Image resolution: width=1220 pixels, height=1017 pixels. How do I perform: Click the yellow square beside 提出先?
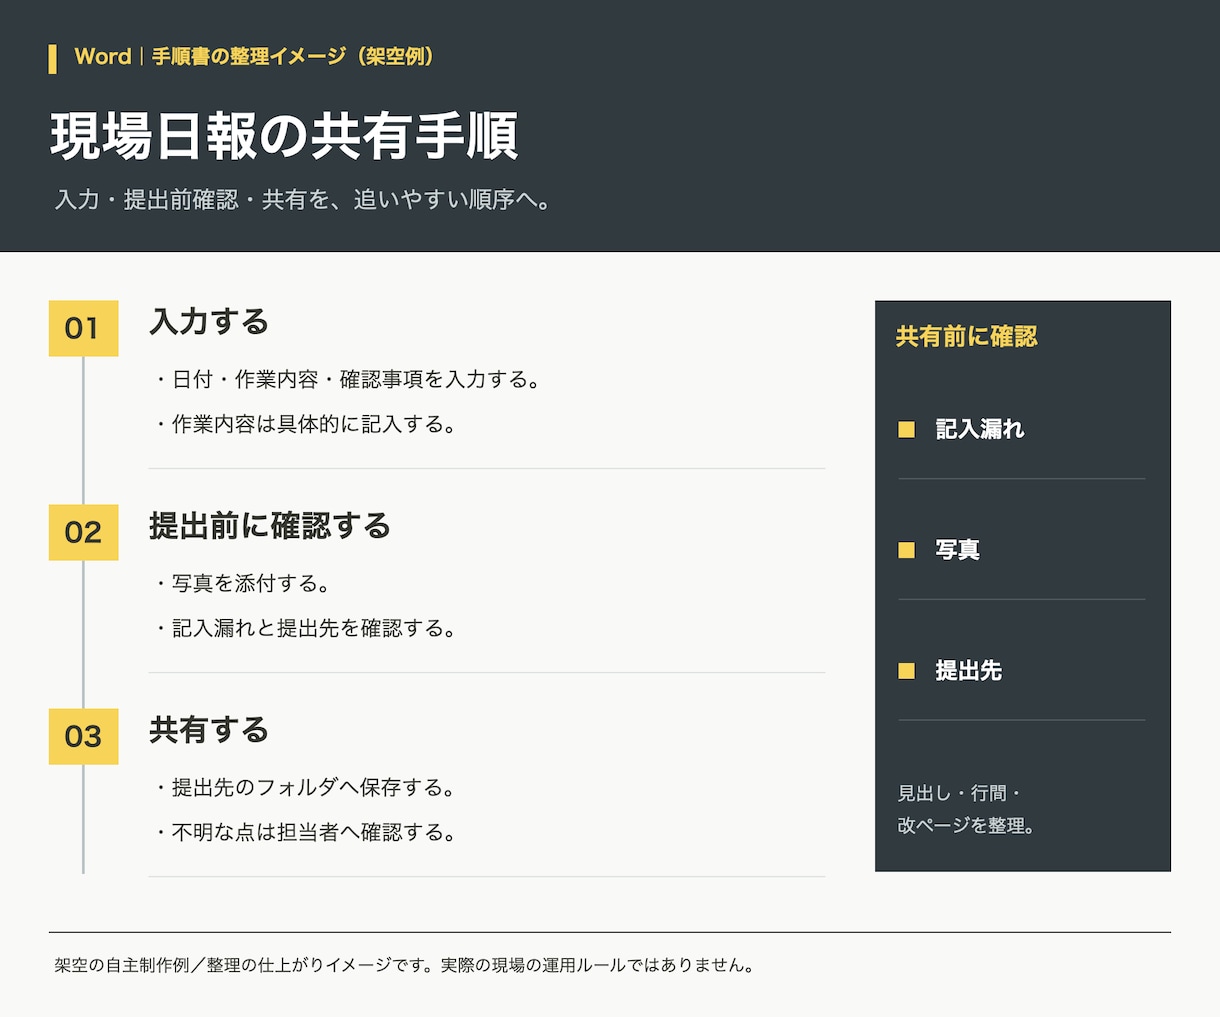coord(906,671)
